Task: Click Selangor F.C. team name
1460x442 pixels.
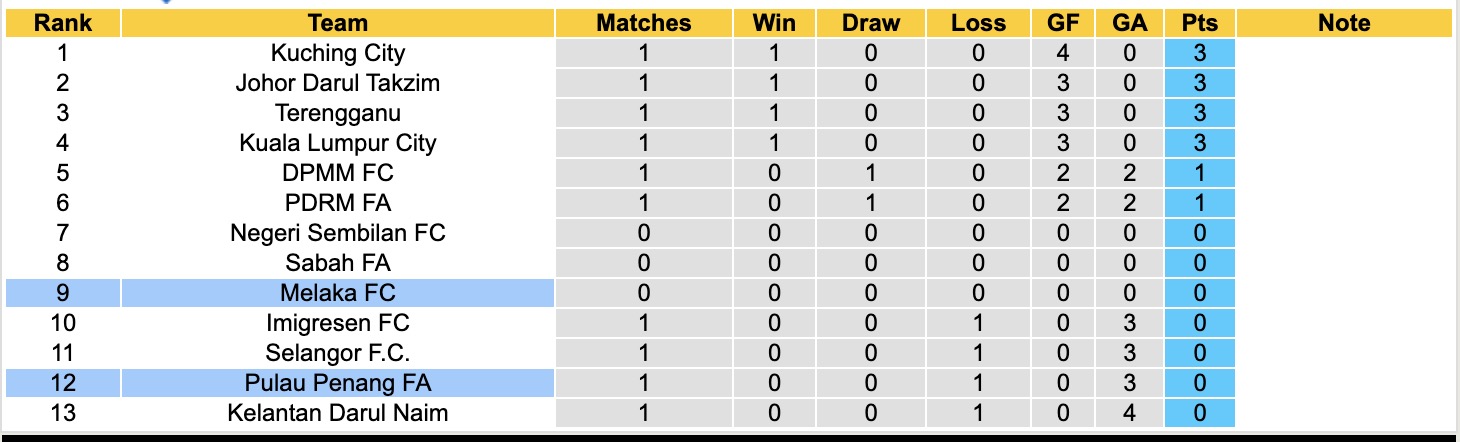Action: [x=338, y=353]
